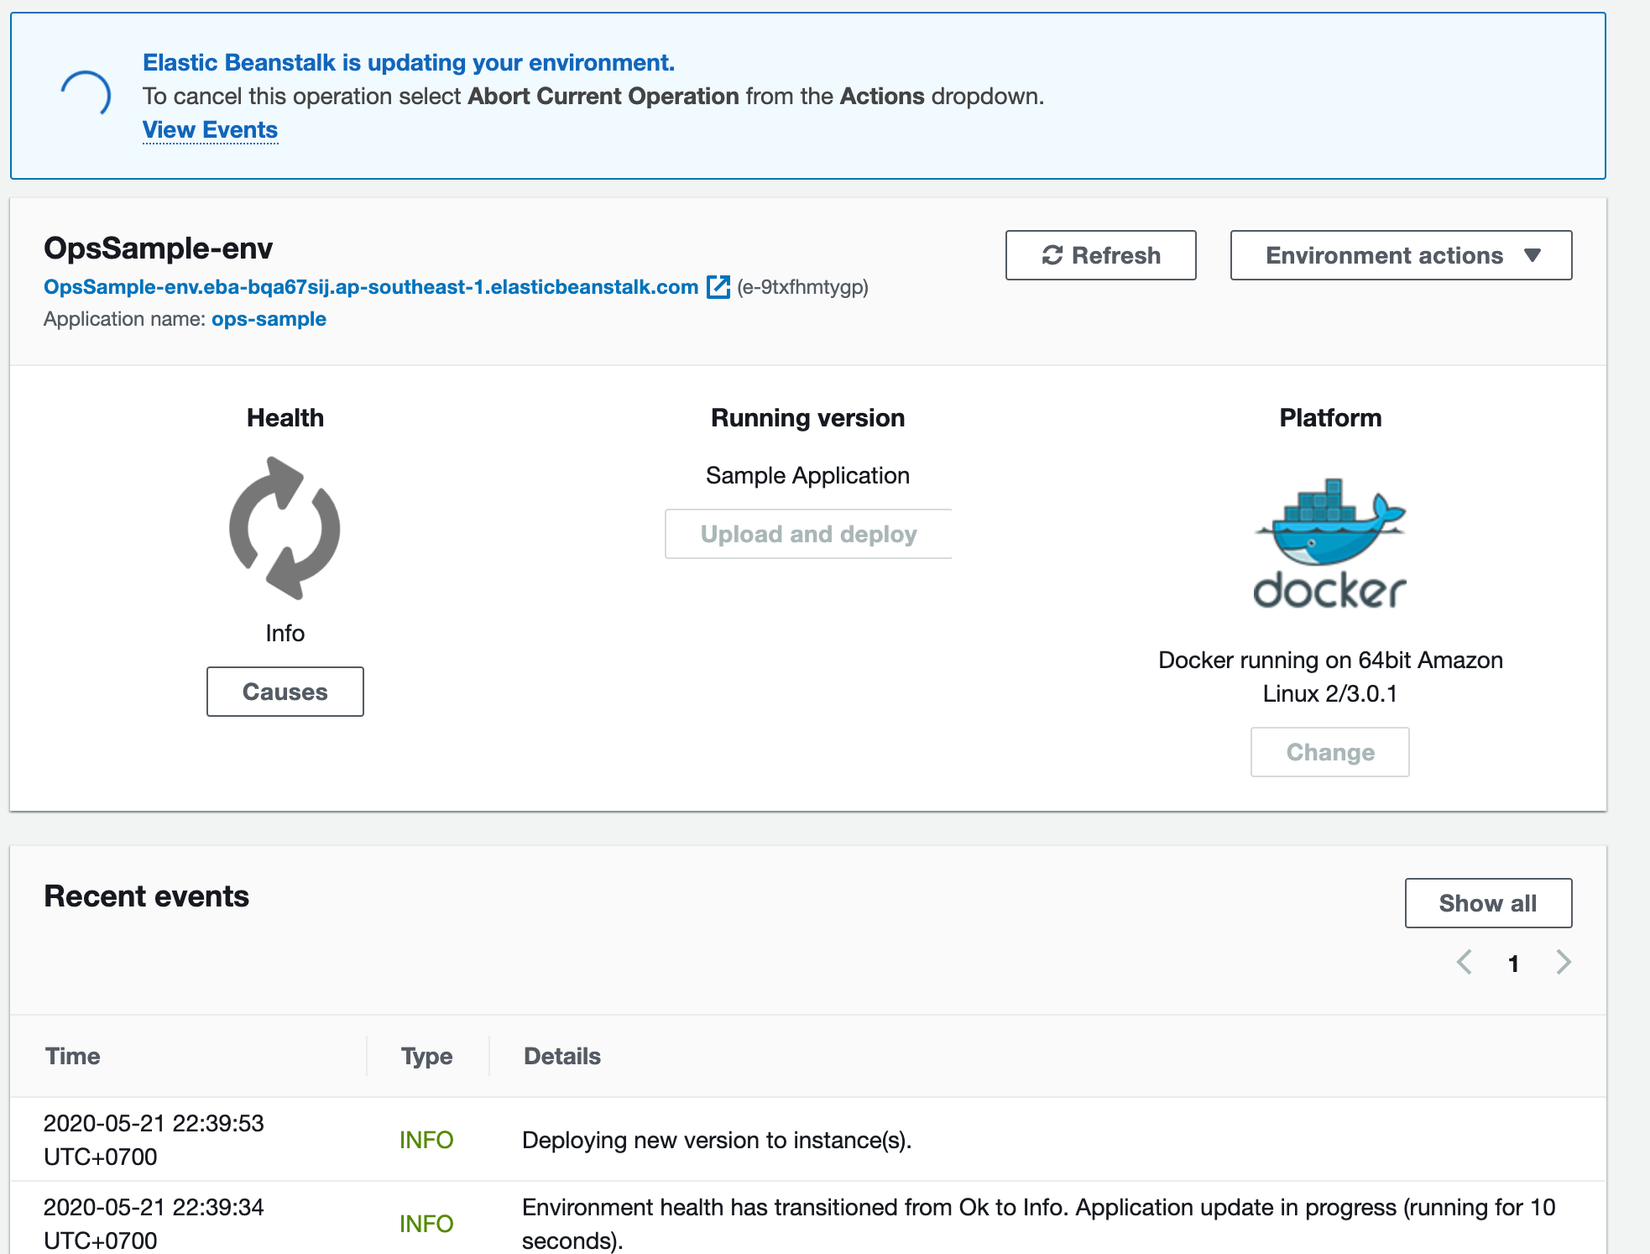Click the Causes button under Health
Viewport: 1650px width, 1254px height.
(285, 692)
